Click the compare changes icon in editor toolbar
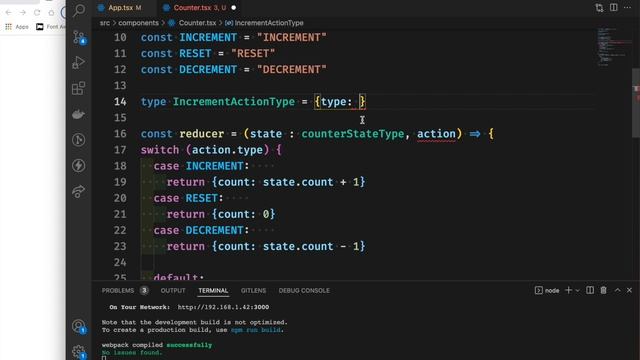 [599, 8]
